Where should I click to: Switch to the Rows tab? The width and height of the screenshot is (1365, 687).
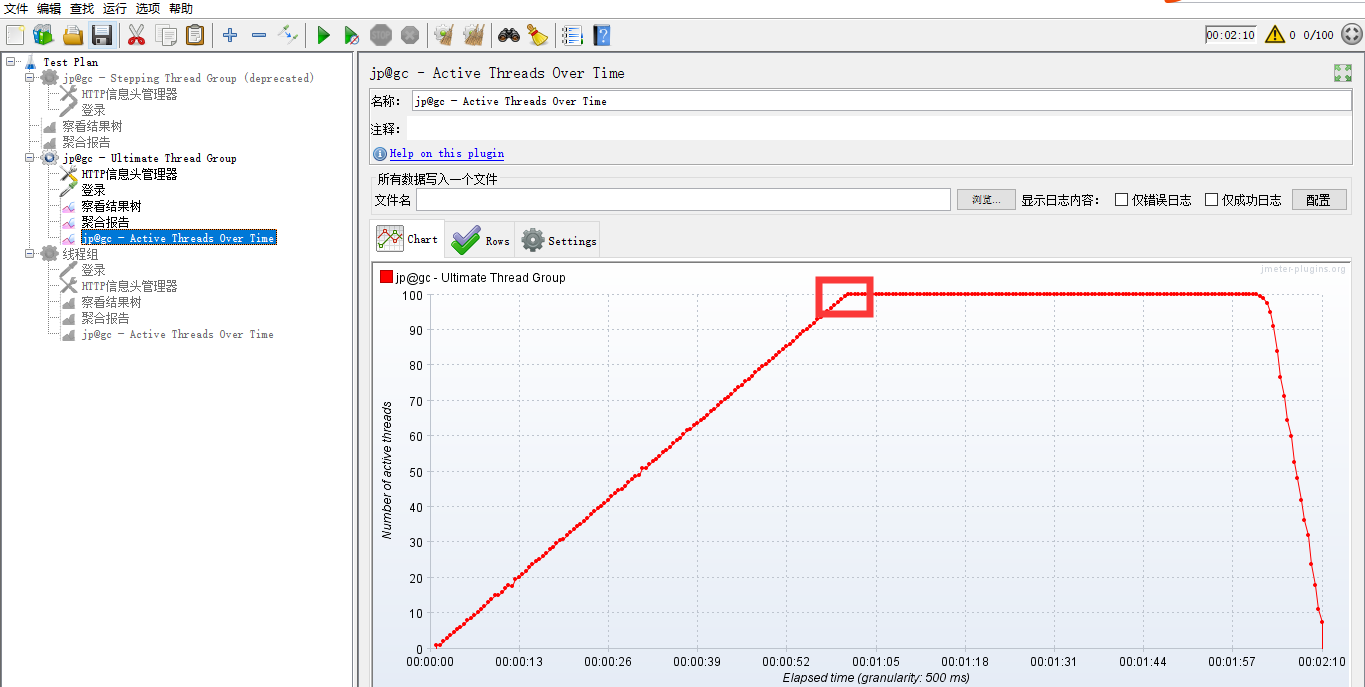(x=480, y=240)
